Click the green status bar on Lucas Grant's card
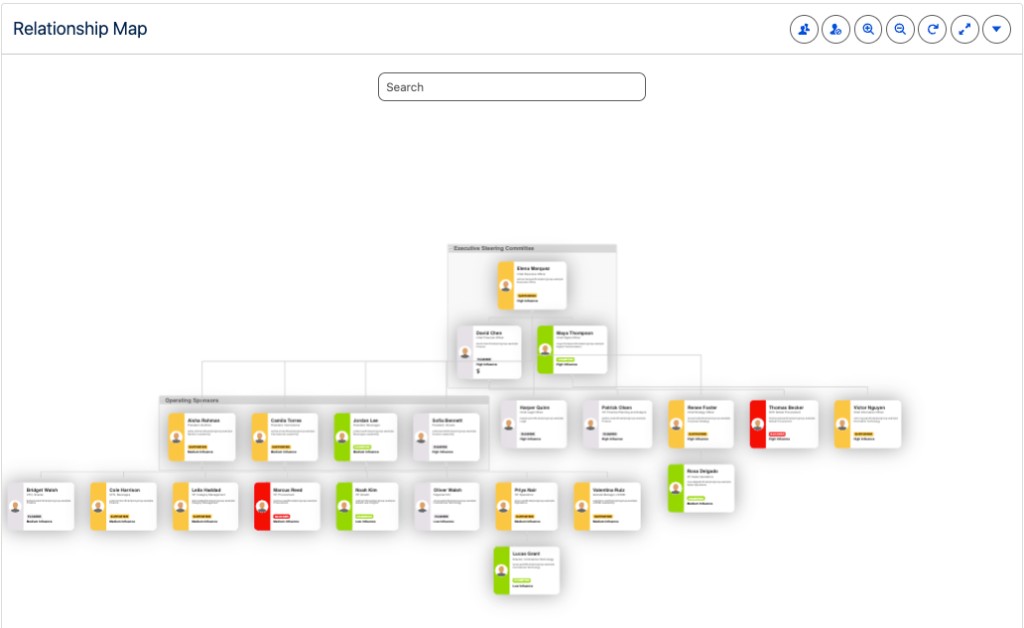 (501, 571)
